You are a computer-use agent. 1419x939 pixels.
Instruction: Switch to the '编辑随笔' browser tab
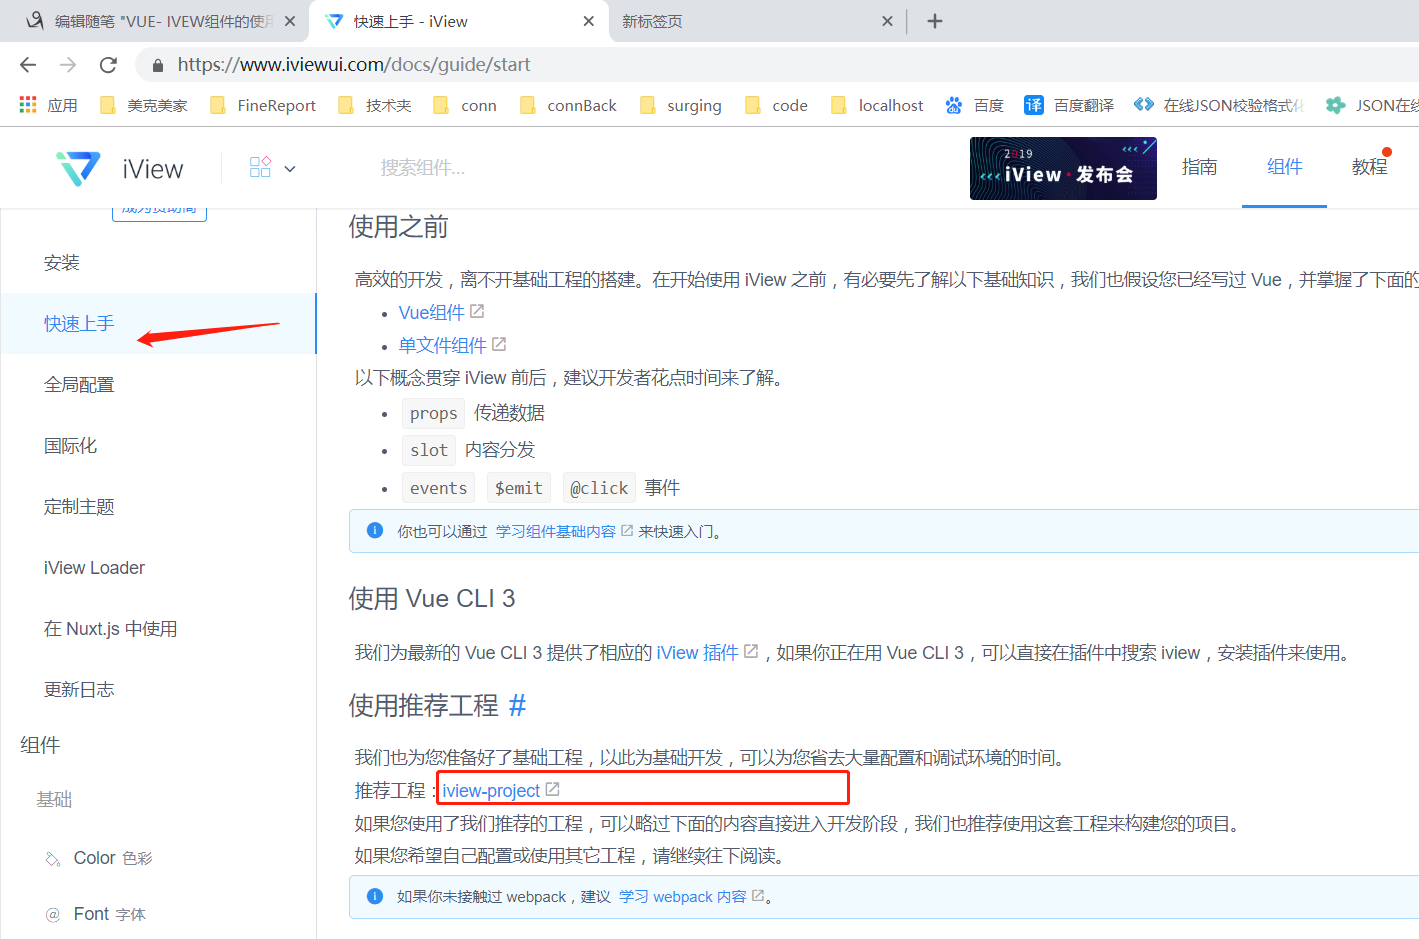(x=155, y=21)
